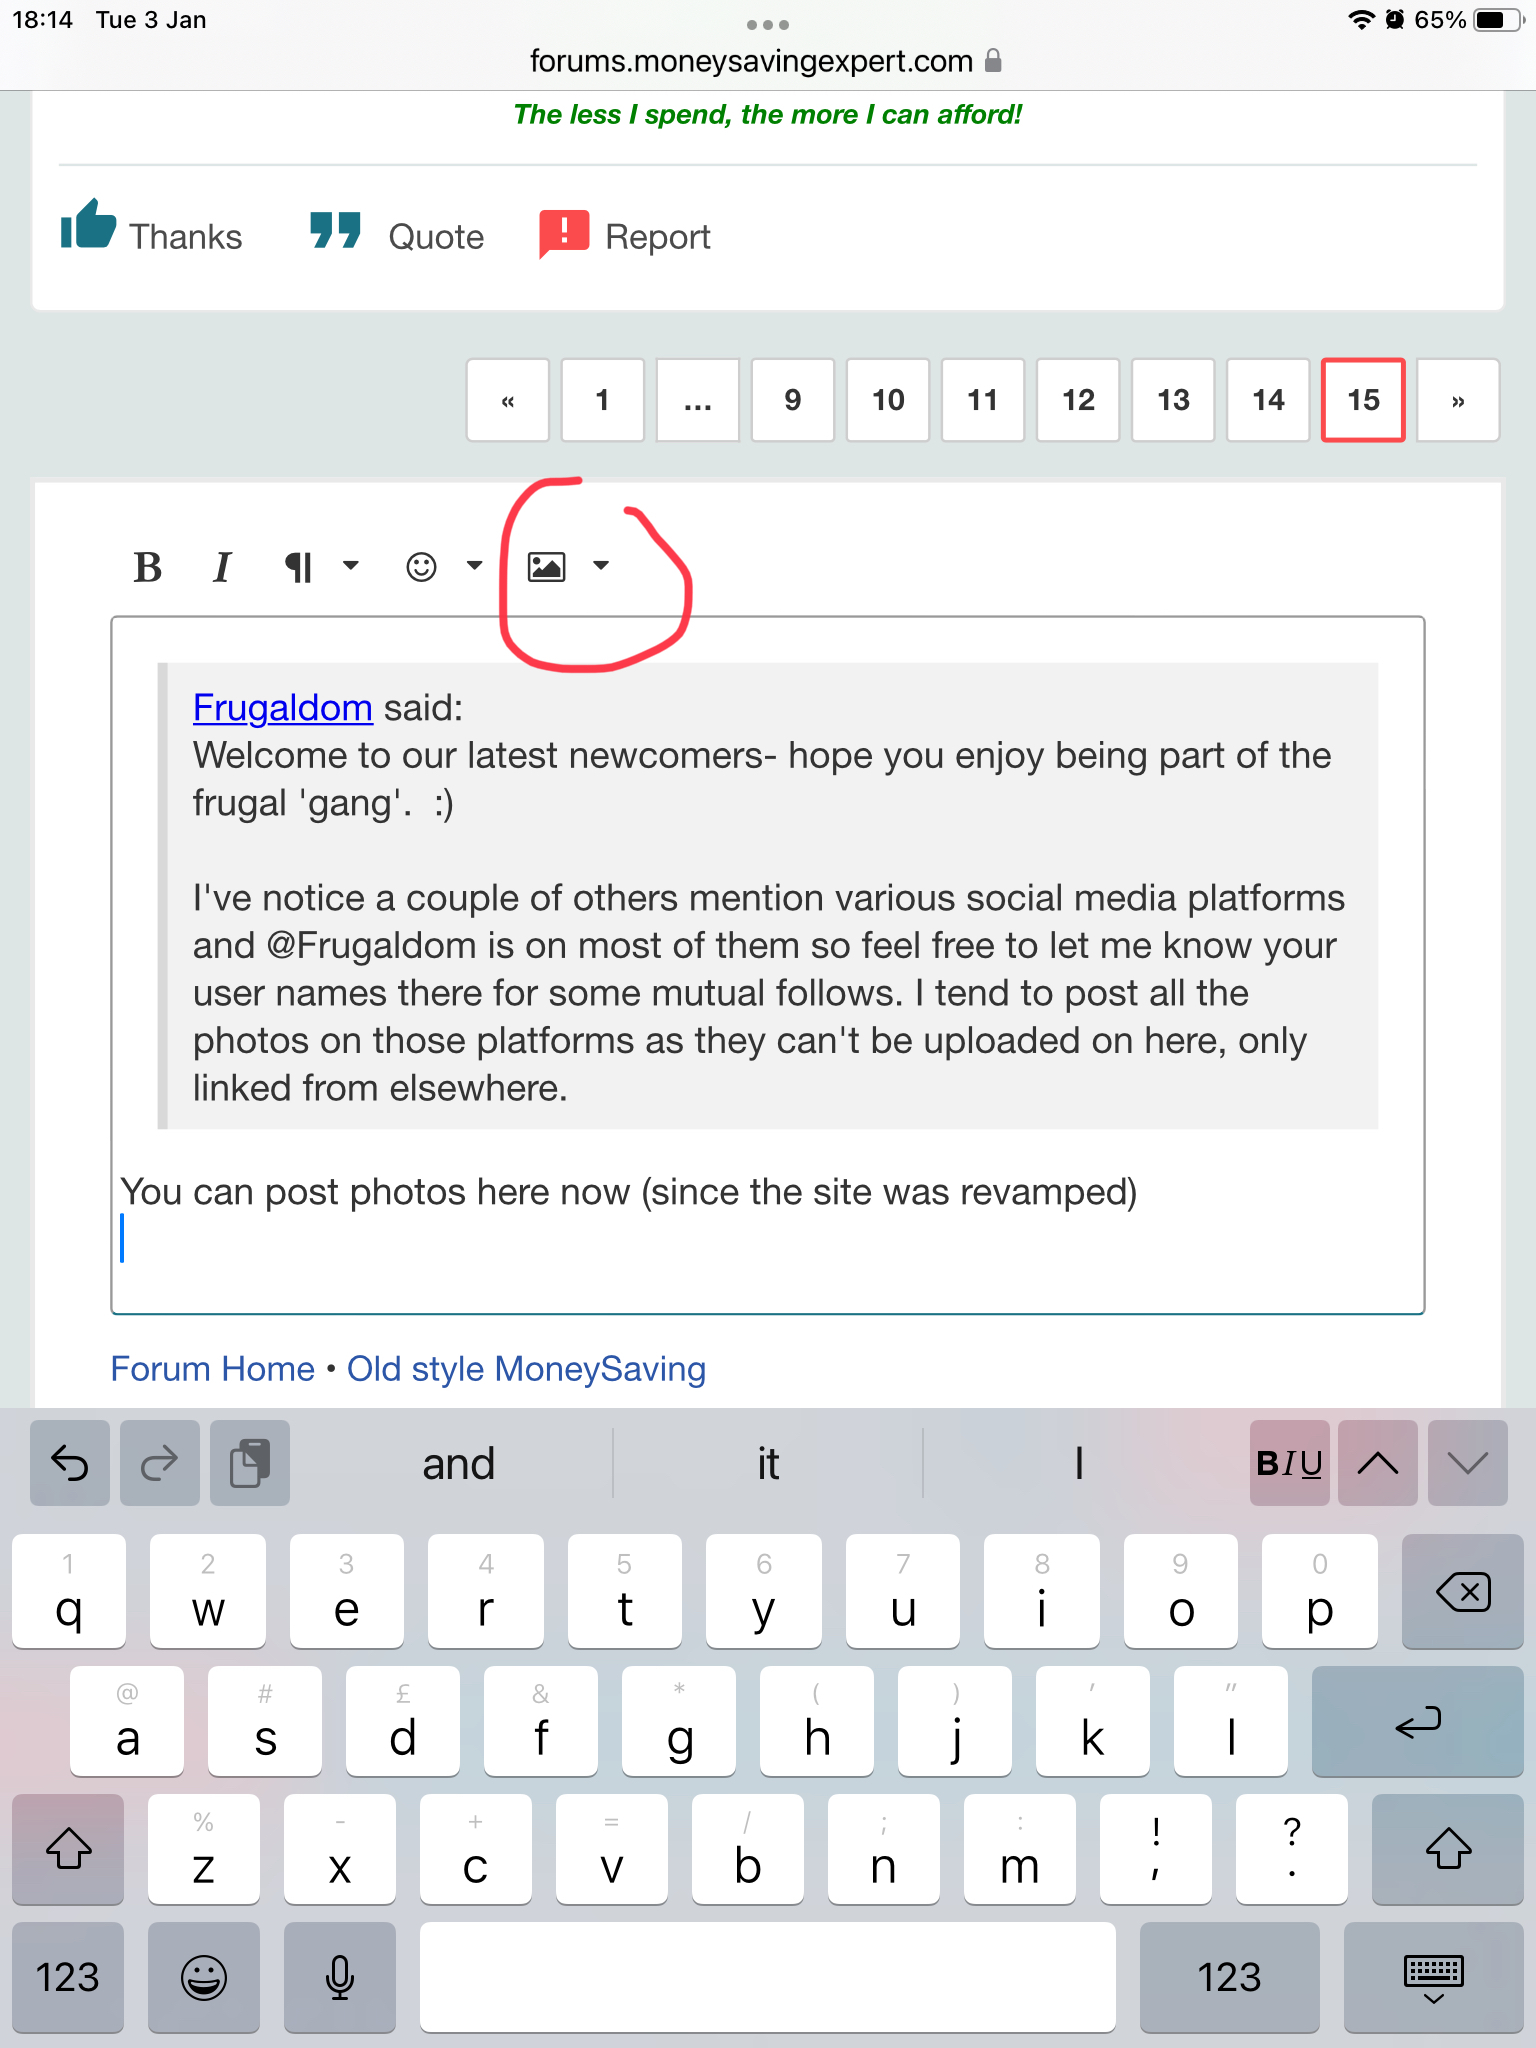Viewport: 1536px width, 2048px height.
Task: Expand the image upload dropdown arrow
Action: coord(600,566)
